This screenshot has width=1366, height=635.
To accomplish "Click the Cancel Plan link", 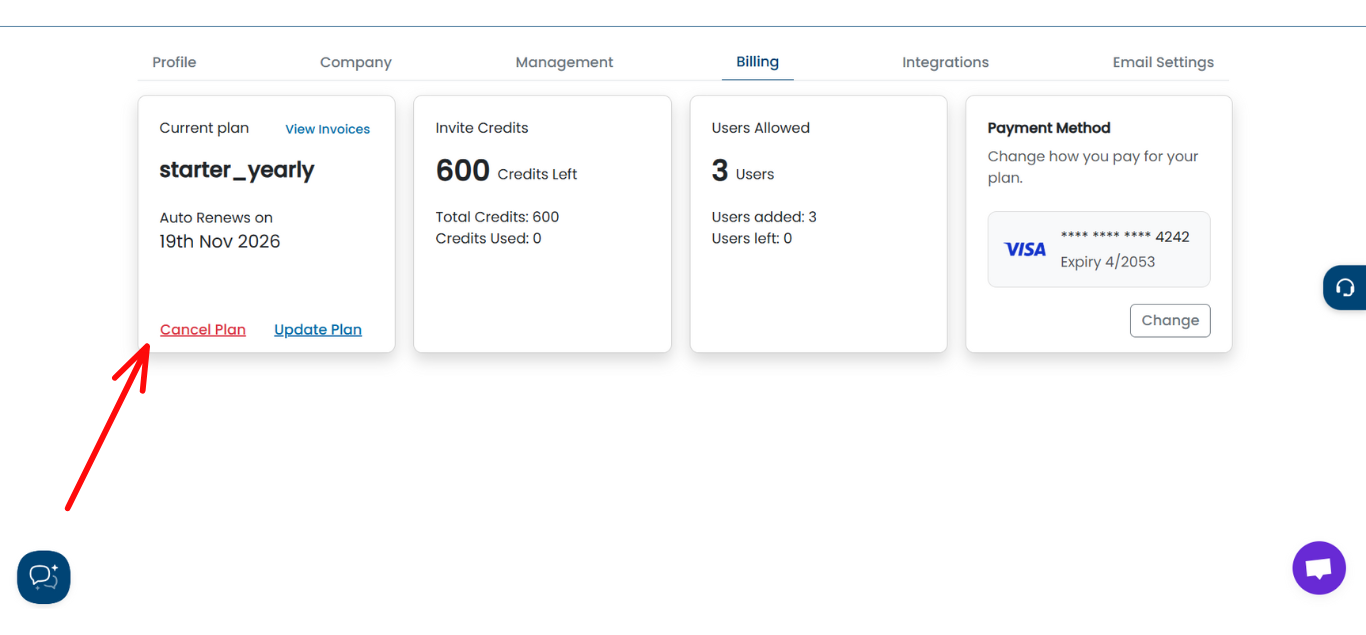I will (203, 330).
